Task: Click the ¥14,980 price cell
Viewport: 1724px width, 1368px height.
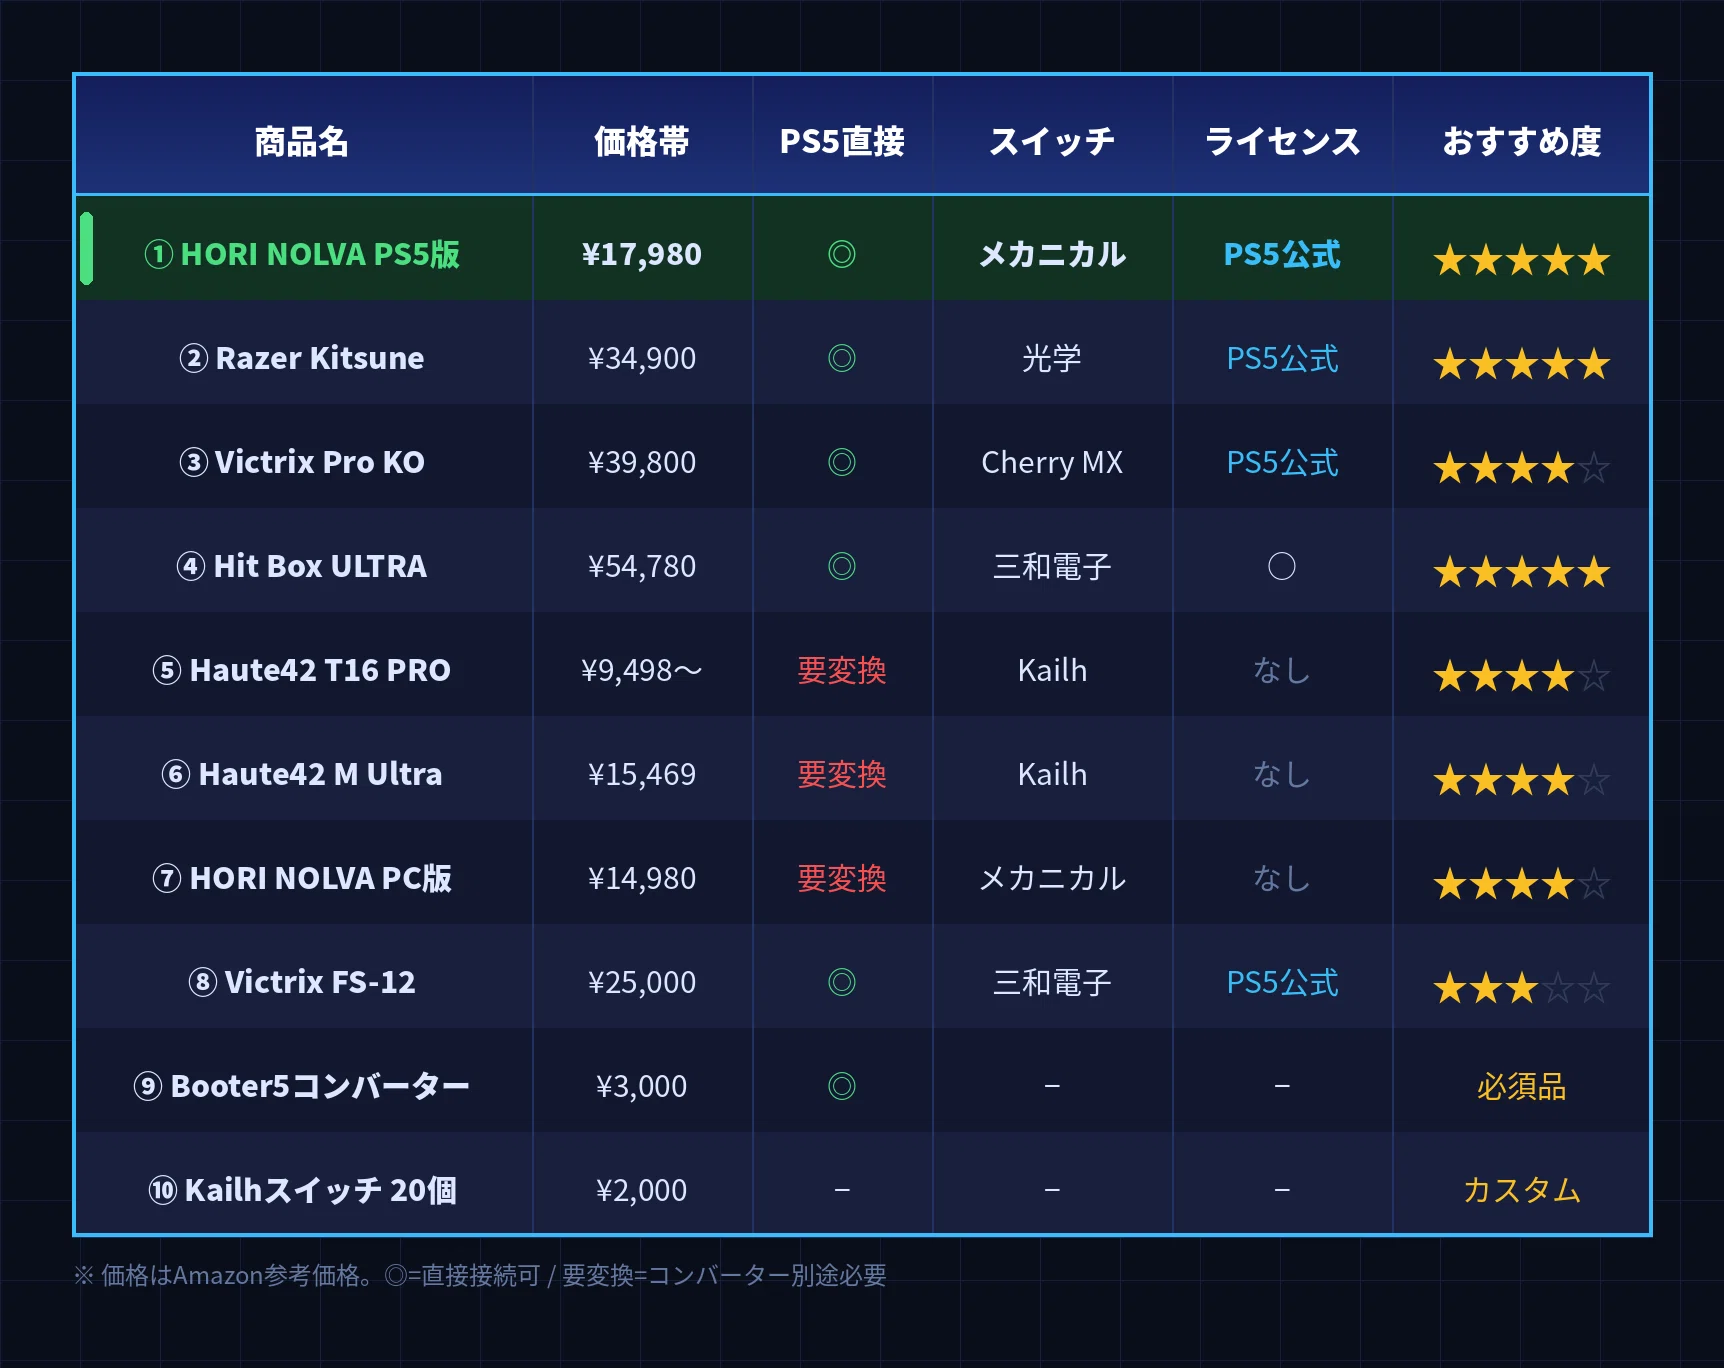Action: coord(641,878)
